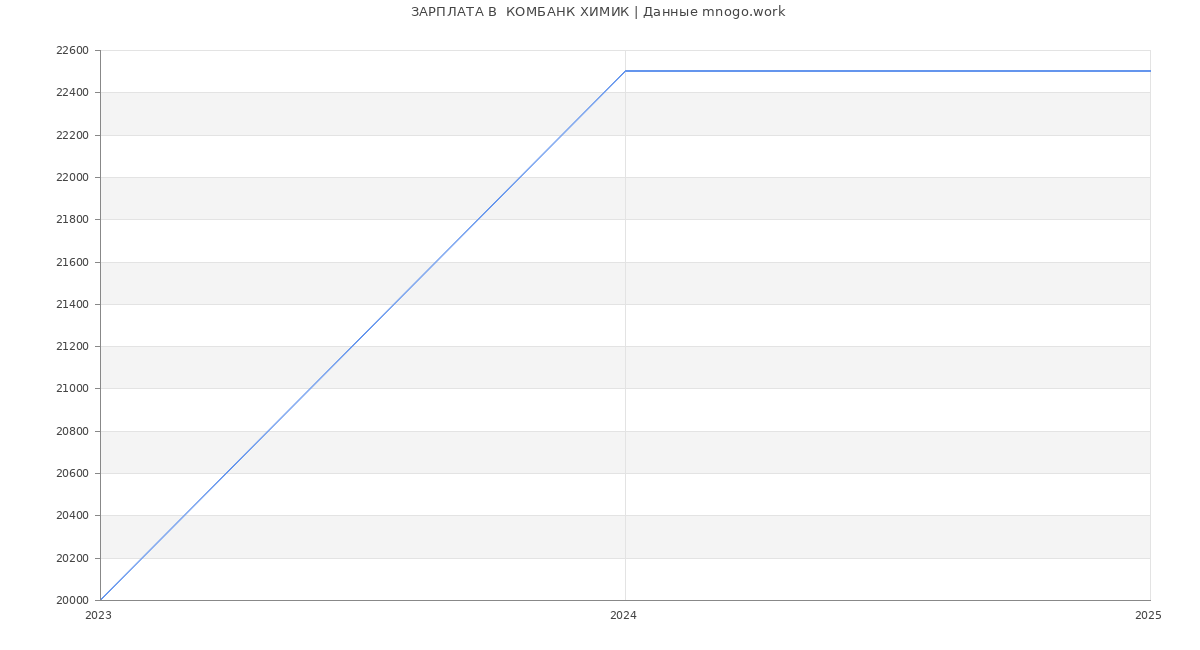Image resolution: width=1200 pixels, height=650 pixels.
Task: Click the 20200 y-axis label
Action: [72, 559]
